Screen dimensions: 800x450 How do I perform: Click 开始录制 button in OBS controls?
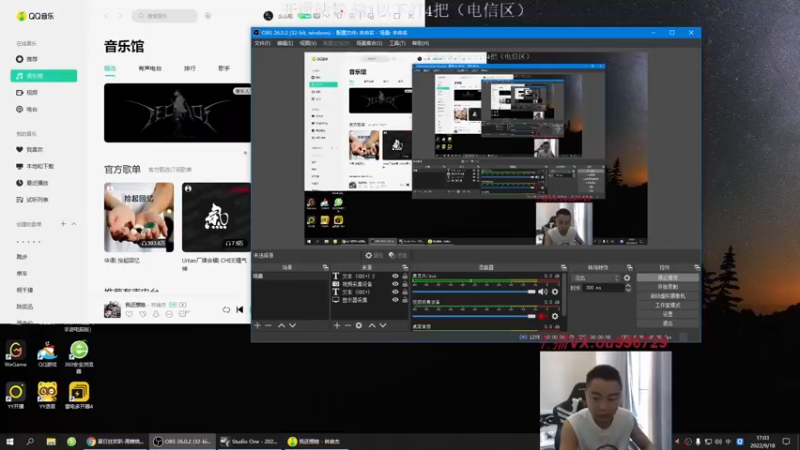[667, 287]
